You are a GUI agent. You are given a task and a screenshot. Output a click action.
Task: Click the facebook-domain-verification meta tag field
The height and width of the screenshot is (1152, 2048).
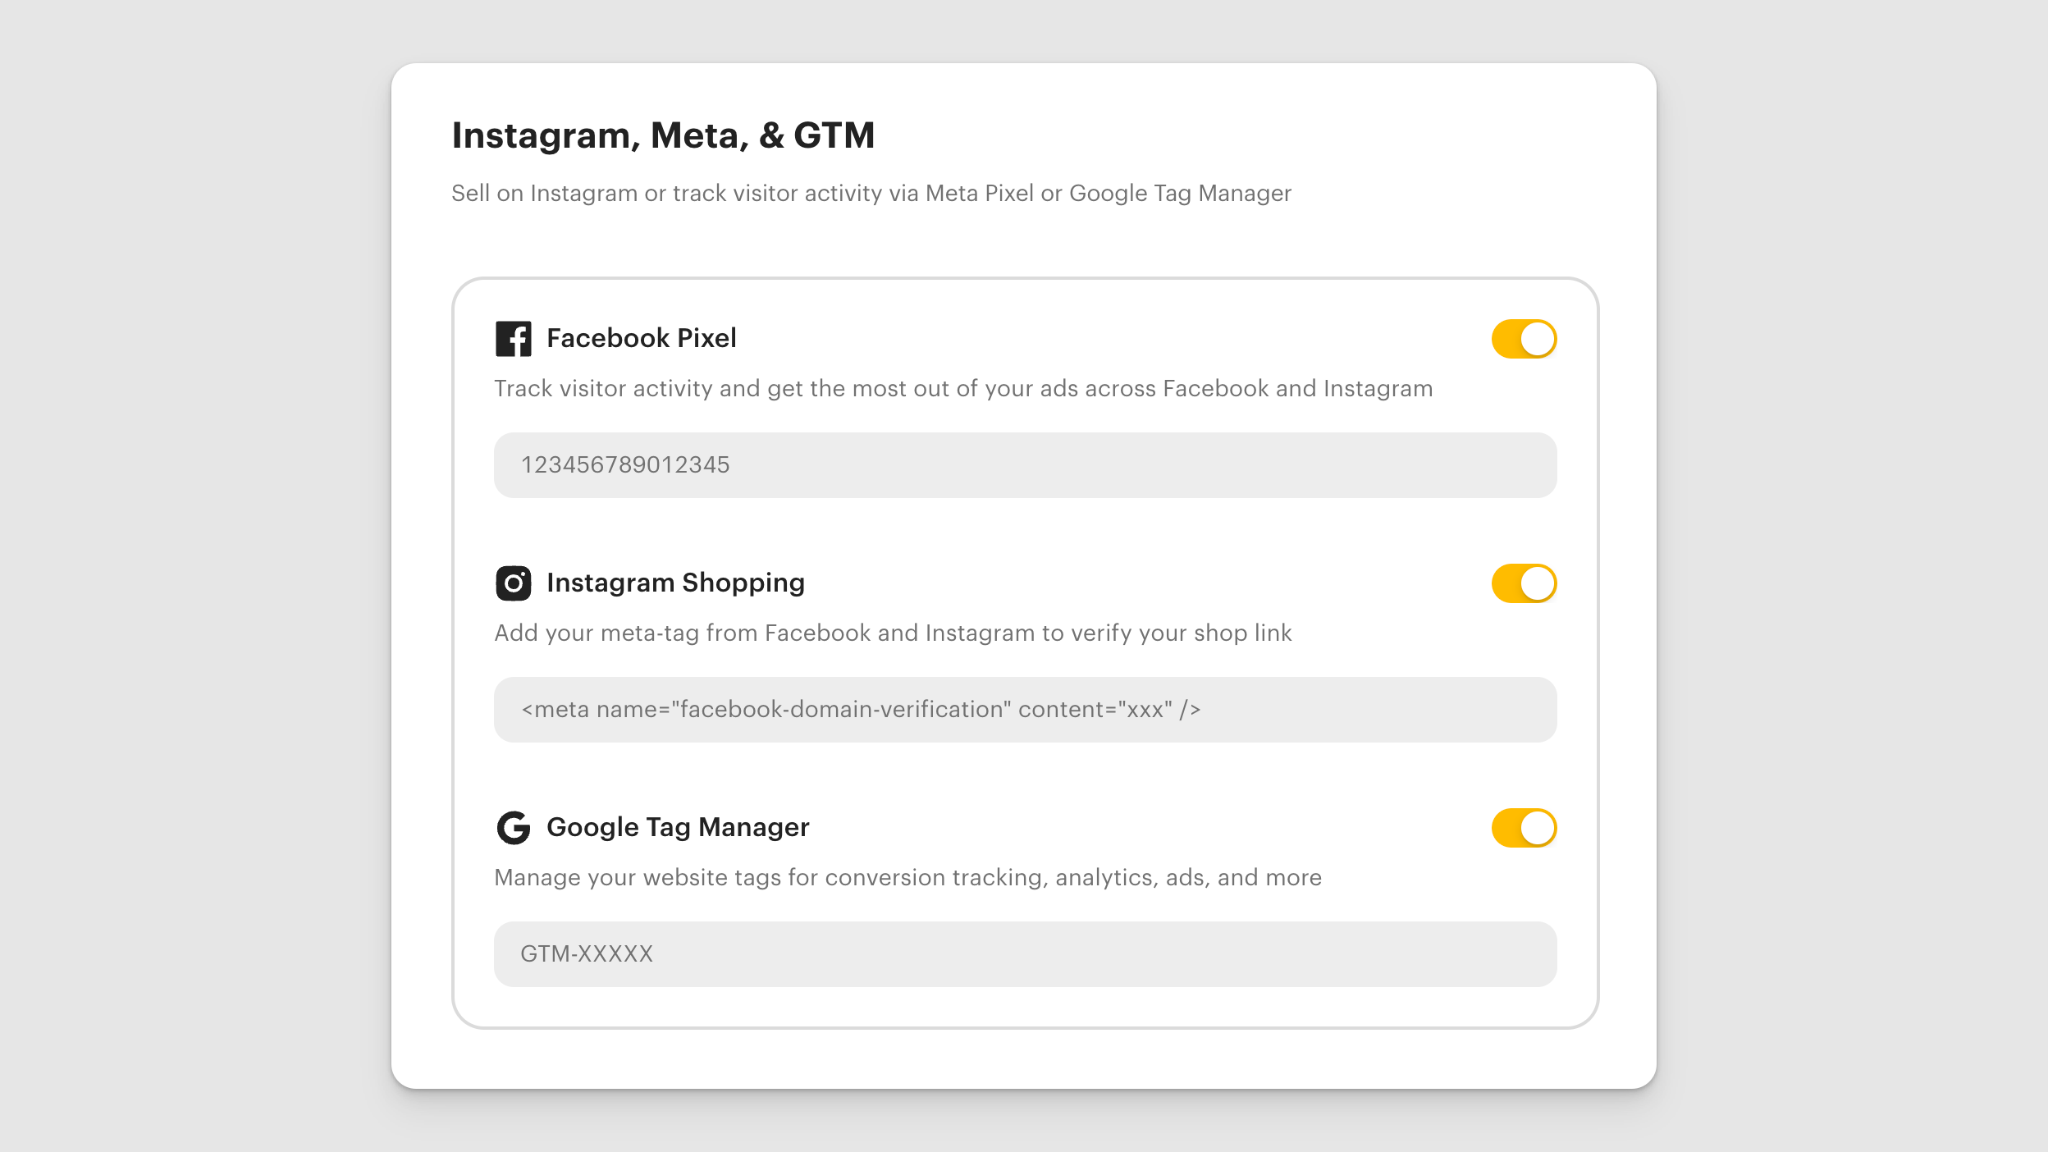(x=1024, y=710)
